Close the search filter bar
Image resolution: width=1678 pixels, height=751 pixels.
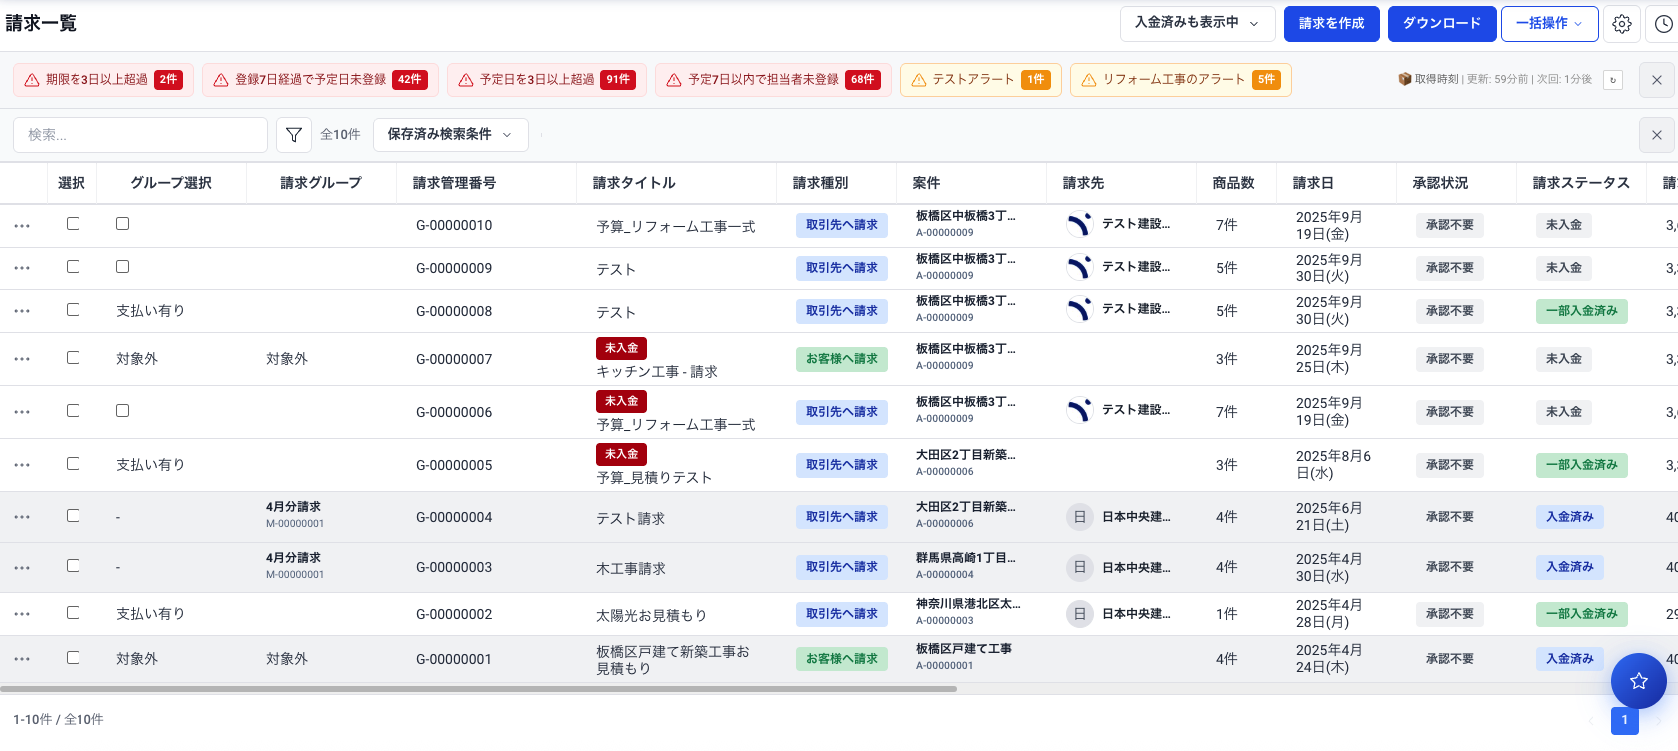[1657, 135]
